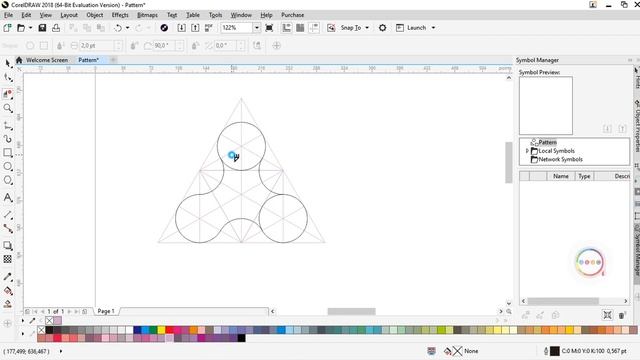Open the Object menu

pos(95,15)
